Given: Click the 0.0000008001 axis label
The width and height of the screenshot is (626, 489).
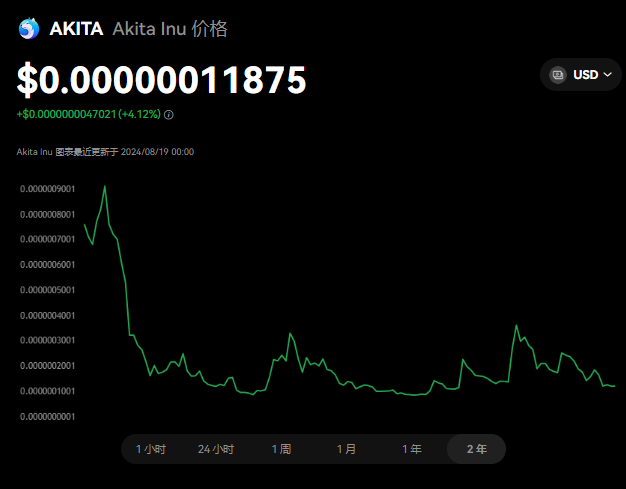Looking at the screenshot, I should click(48, 214).
